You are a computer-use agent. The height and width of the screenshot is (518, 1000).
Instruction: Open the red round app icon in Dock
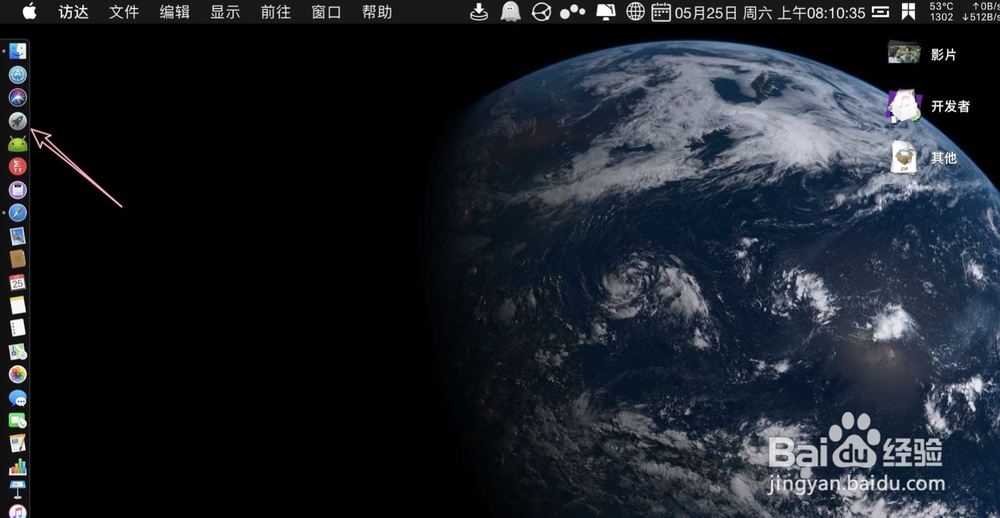[x=17, y=167]
